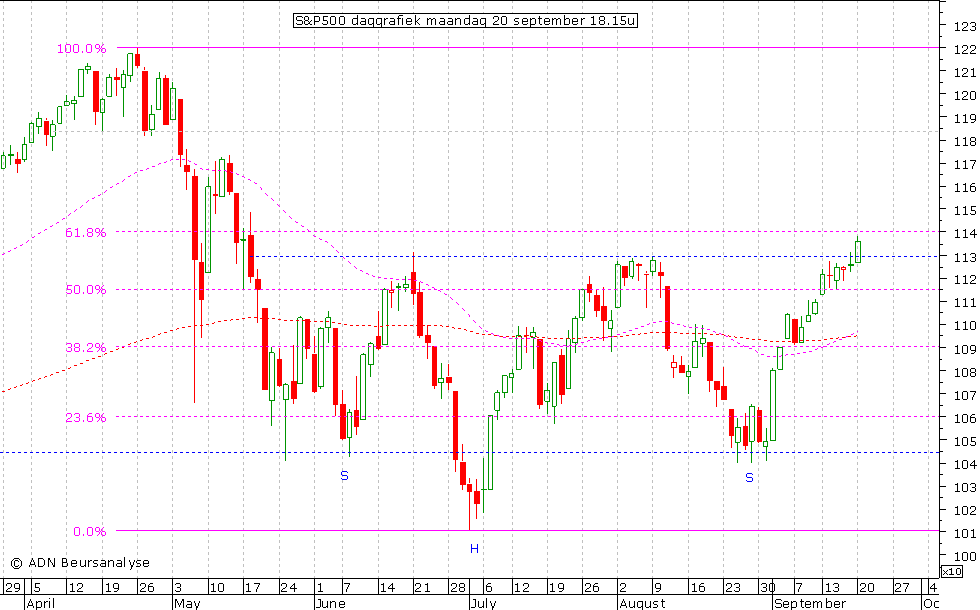Click price axis value 118

click(965, 142)
